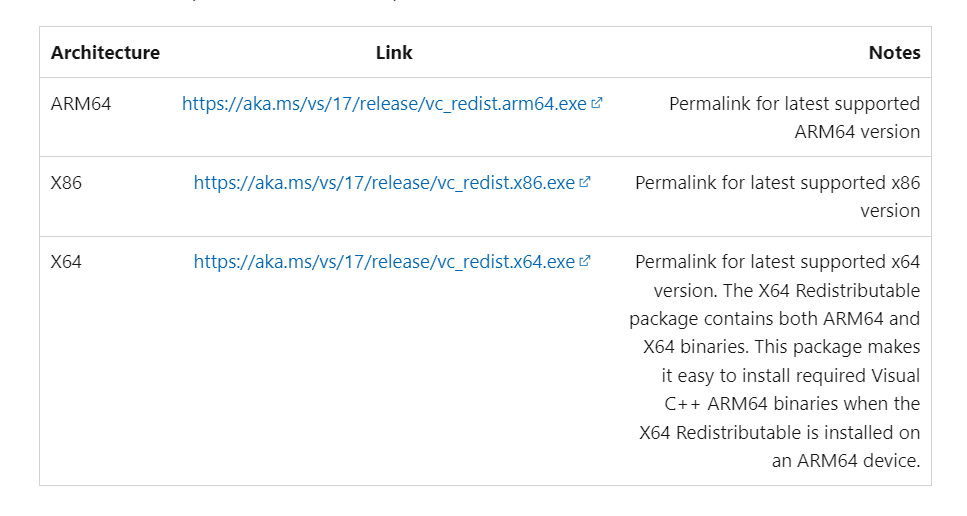
Task: Click the 'it easy to install required Visual' text
Action: tap(790, 376)
